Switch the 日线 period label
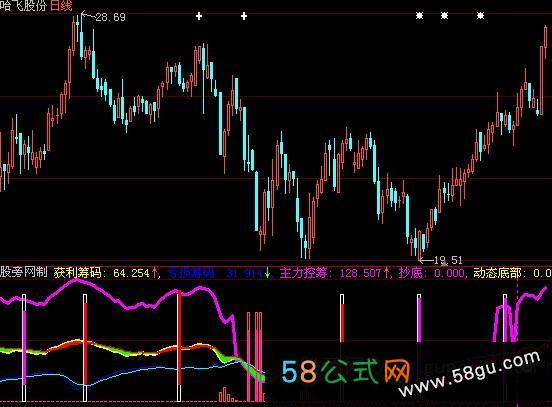 click(61, 6)
